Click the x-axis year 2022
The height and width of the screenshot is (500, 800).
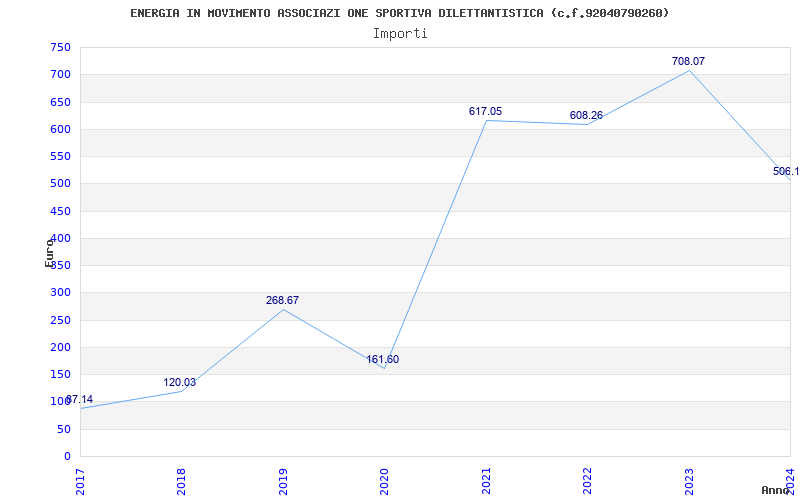click(587, 482)
